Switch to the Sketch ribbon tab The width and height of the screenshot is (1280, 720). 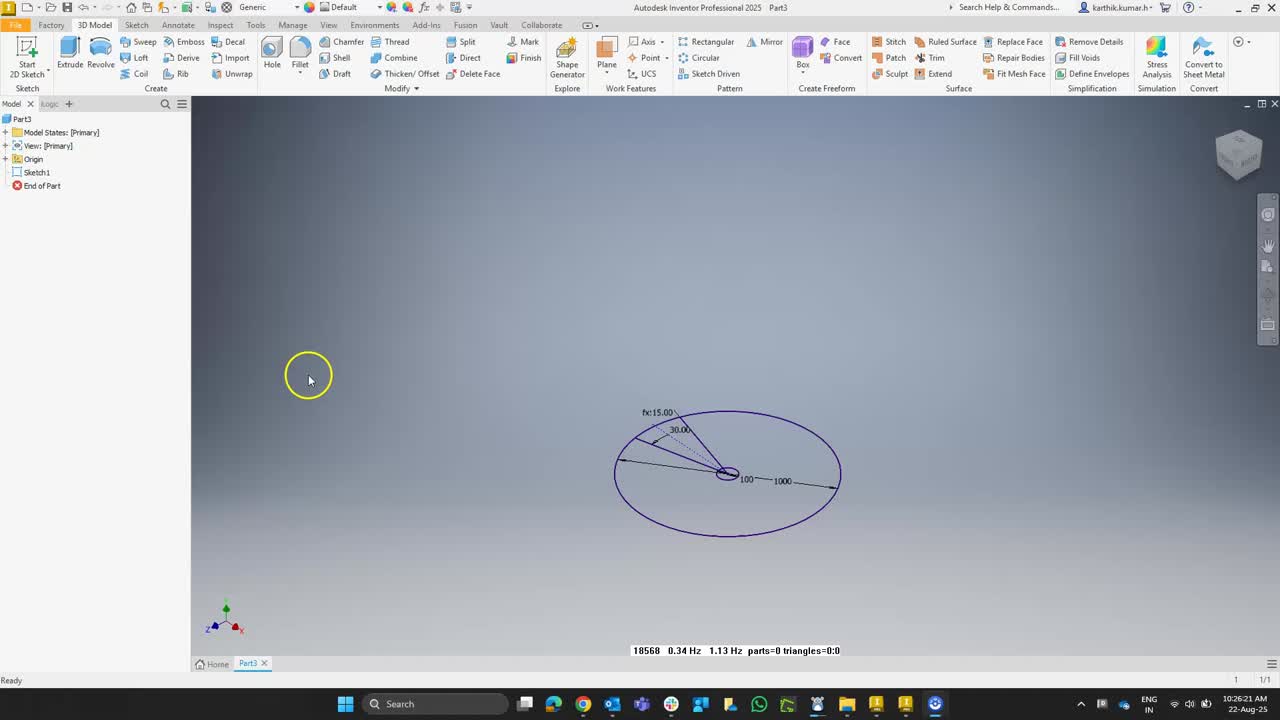(136, 25)
